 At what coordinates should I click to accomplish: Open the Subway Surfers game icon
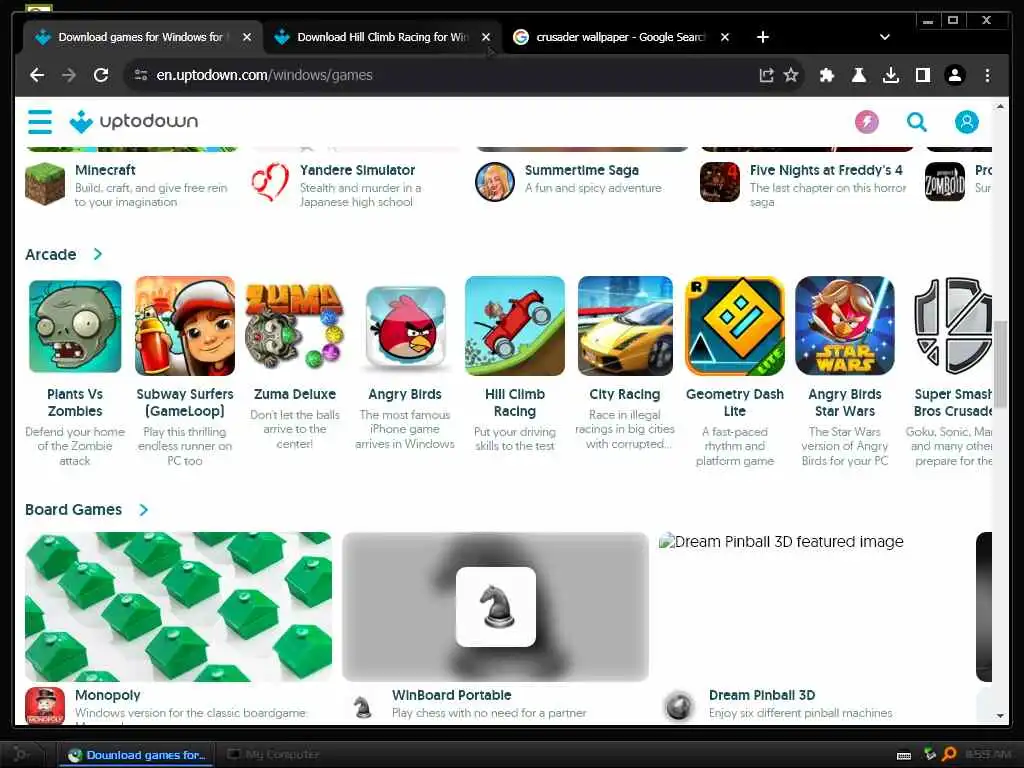pyautogui.click(x=185, y=326)
